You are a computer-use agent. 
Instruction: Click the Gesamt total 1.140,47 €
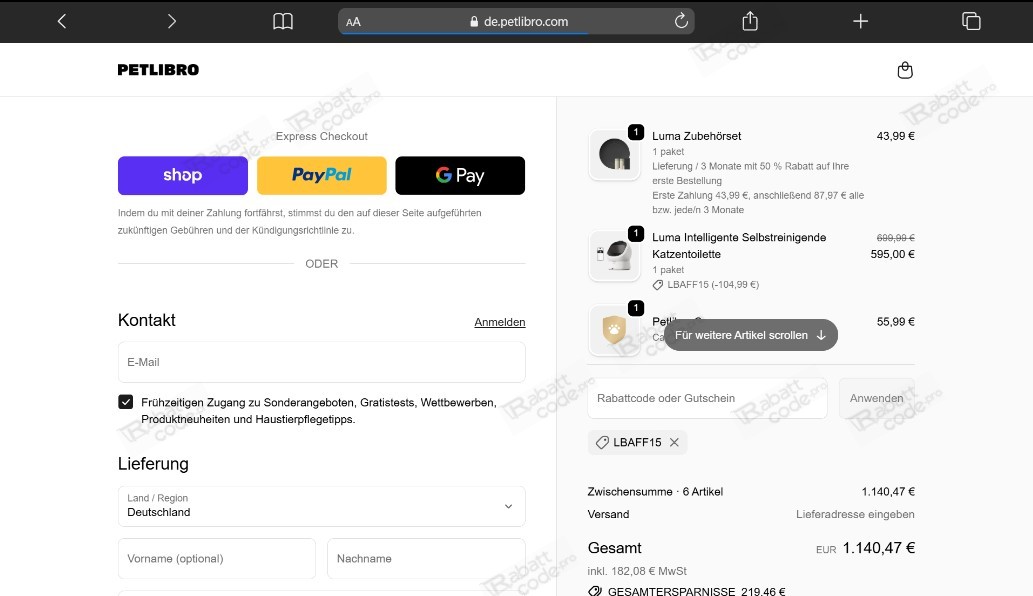(x=878, y=548)
